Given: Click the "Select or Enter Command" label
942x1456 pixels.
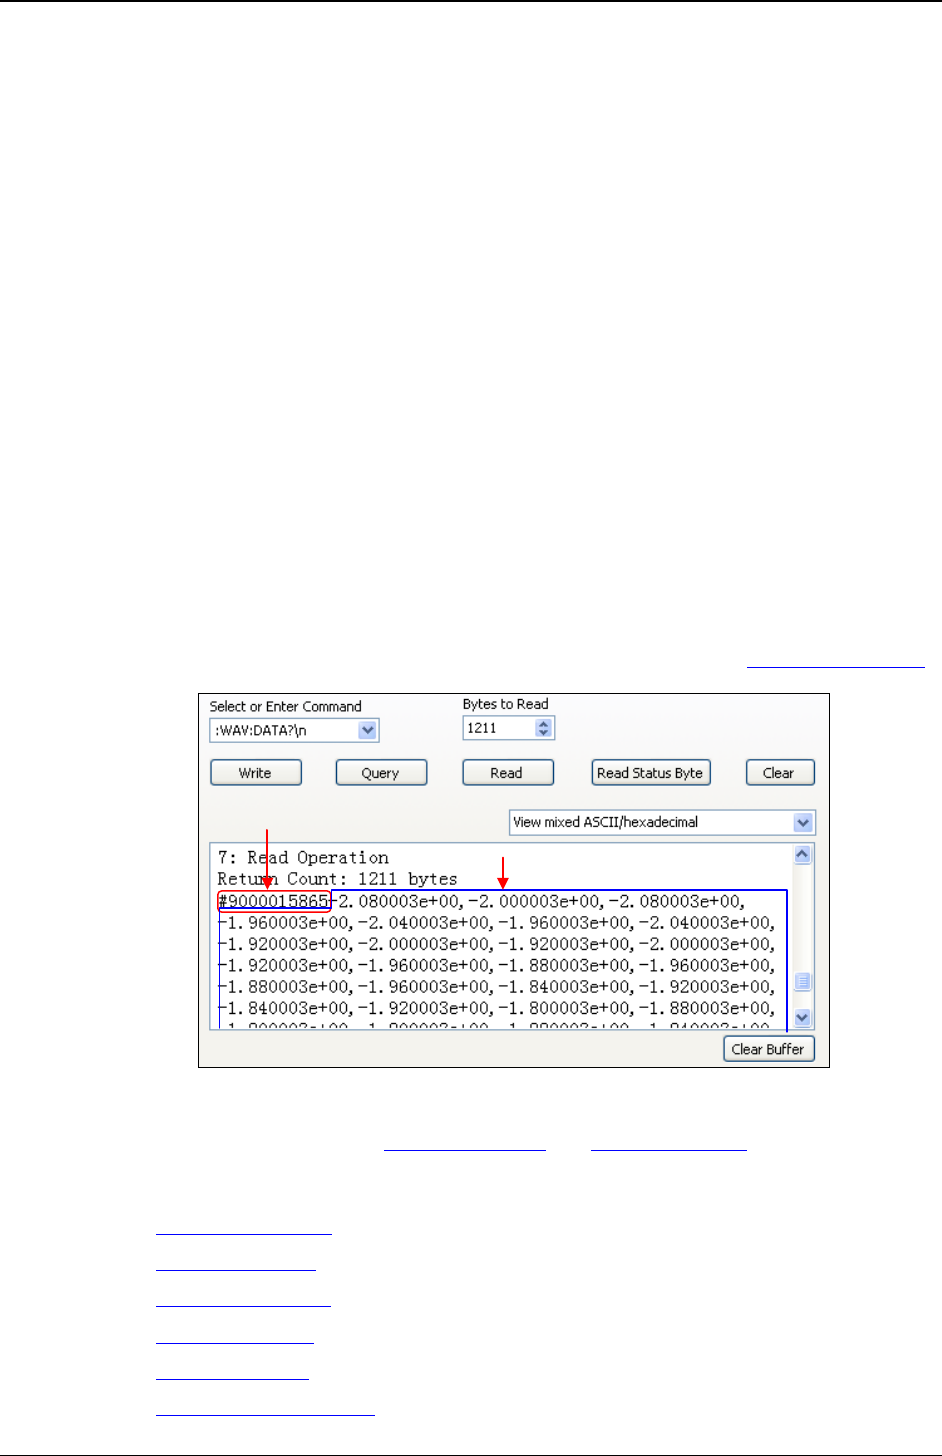Looking at the screenshot, I should (x=285, y=706).
